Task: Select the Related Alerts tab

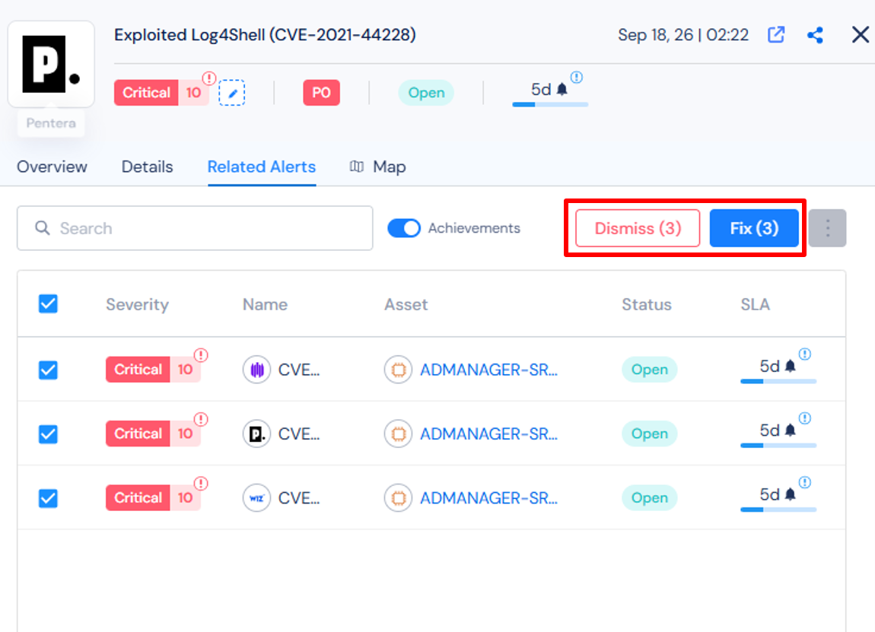Action: coord(262,167)
